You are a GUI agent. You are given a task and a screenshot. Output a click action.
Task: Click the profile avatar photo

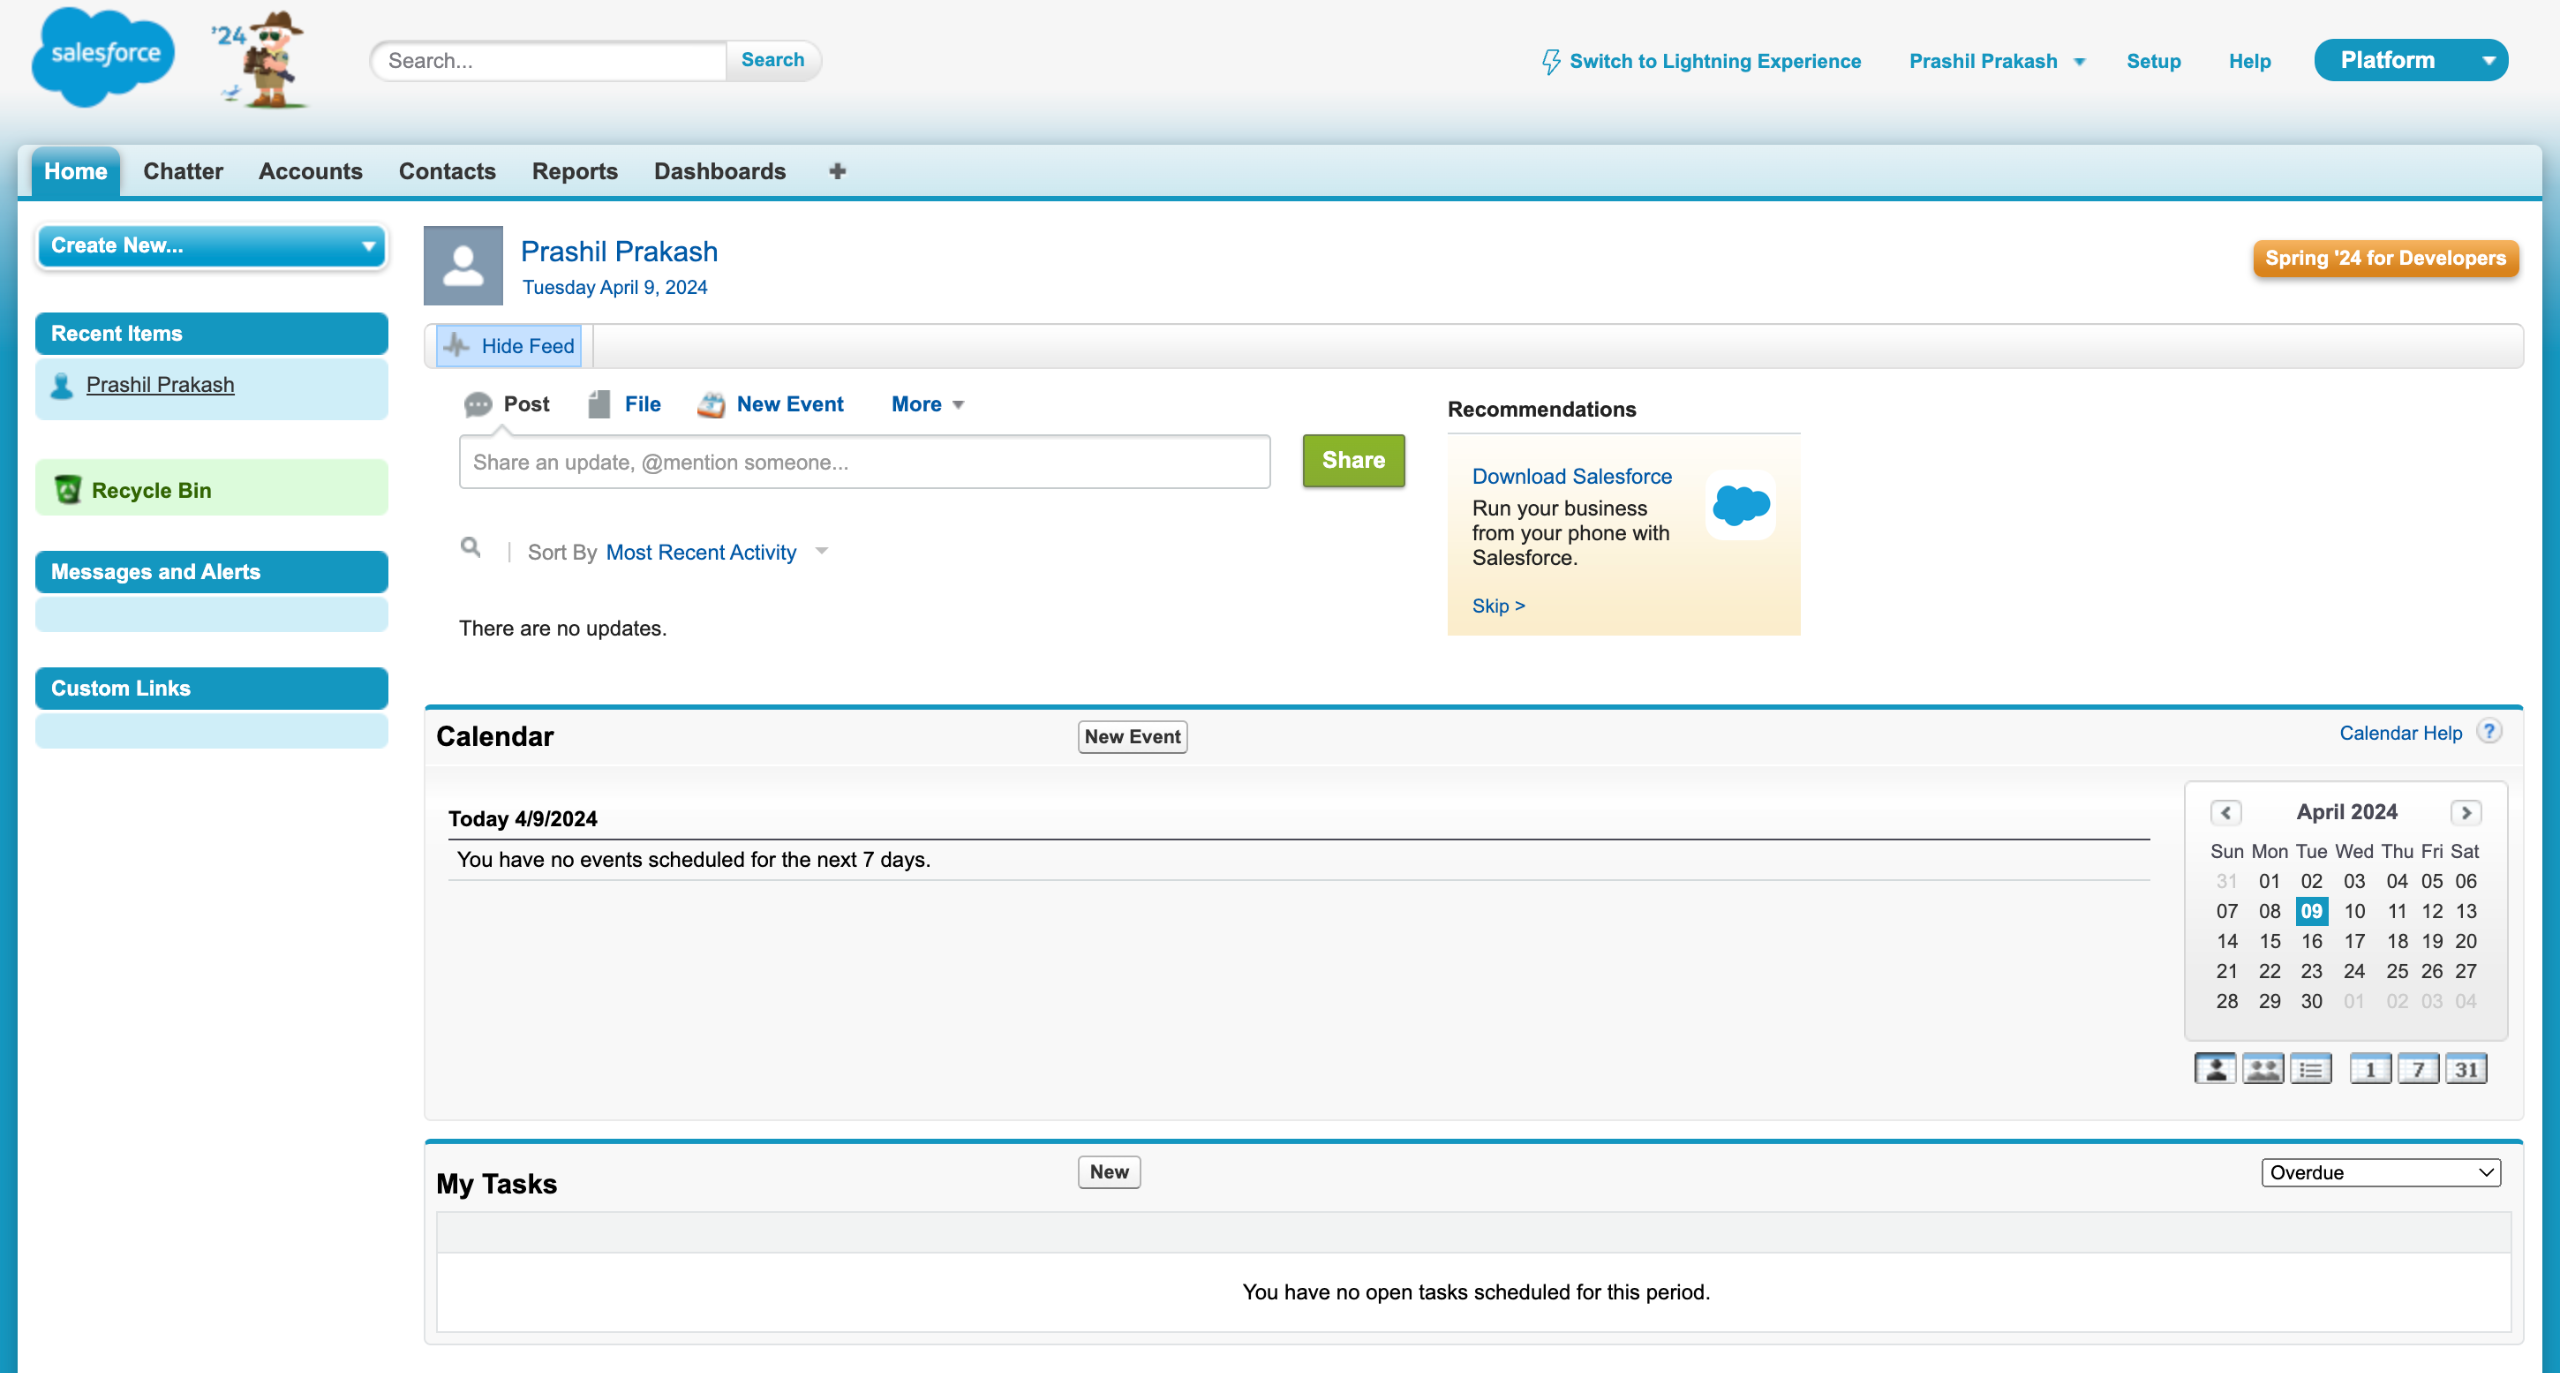pos(463,265)
